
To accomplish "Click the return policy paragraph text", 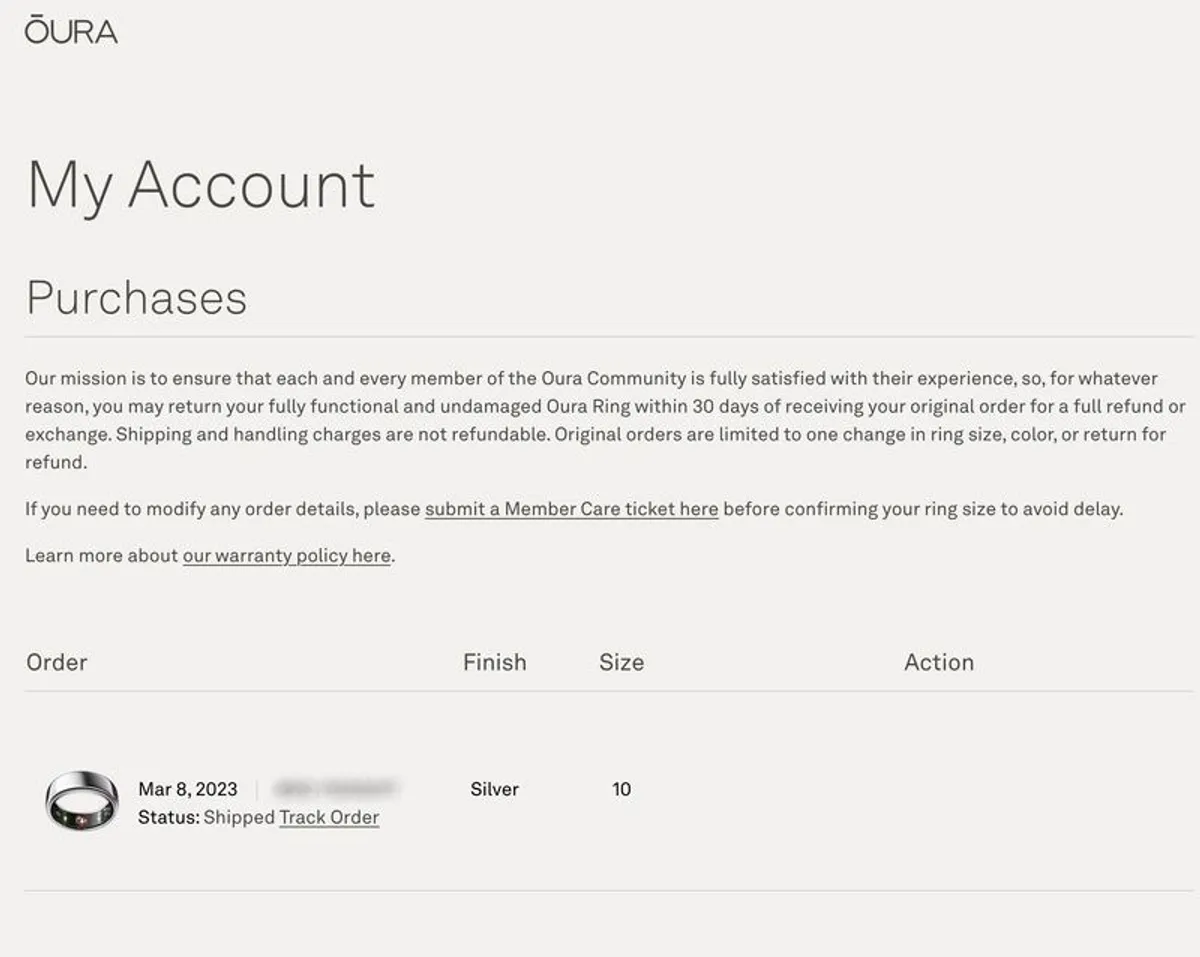I will (x=606, y=421).
